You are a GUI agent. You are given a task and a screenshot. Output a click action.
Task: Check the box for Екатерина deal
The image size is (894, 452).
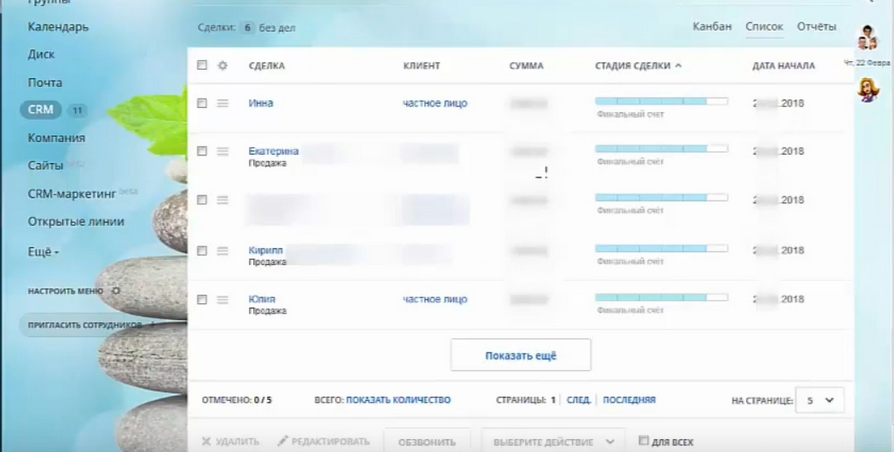[x=202, y=151]
